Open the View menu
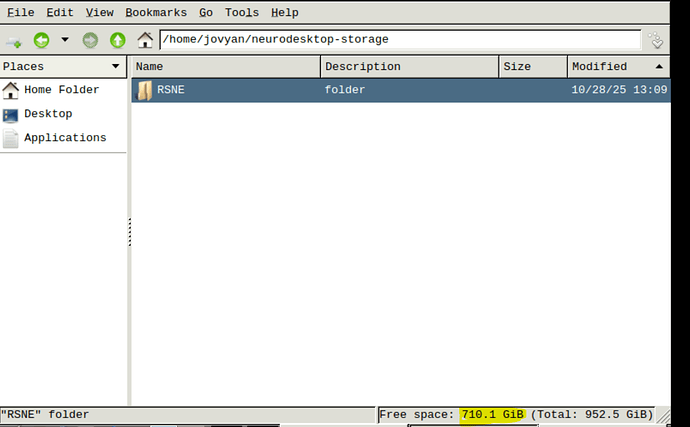The height and width of the screenshot is (427, 690). click(x=99, y=12)
